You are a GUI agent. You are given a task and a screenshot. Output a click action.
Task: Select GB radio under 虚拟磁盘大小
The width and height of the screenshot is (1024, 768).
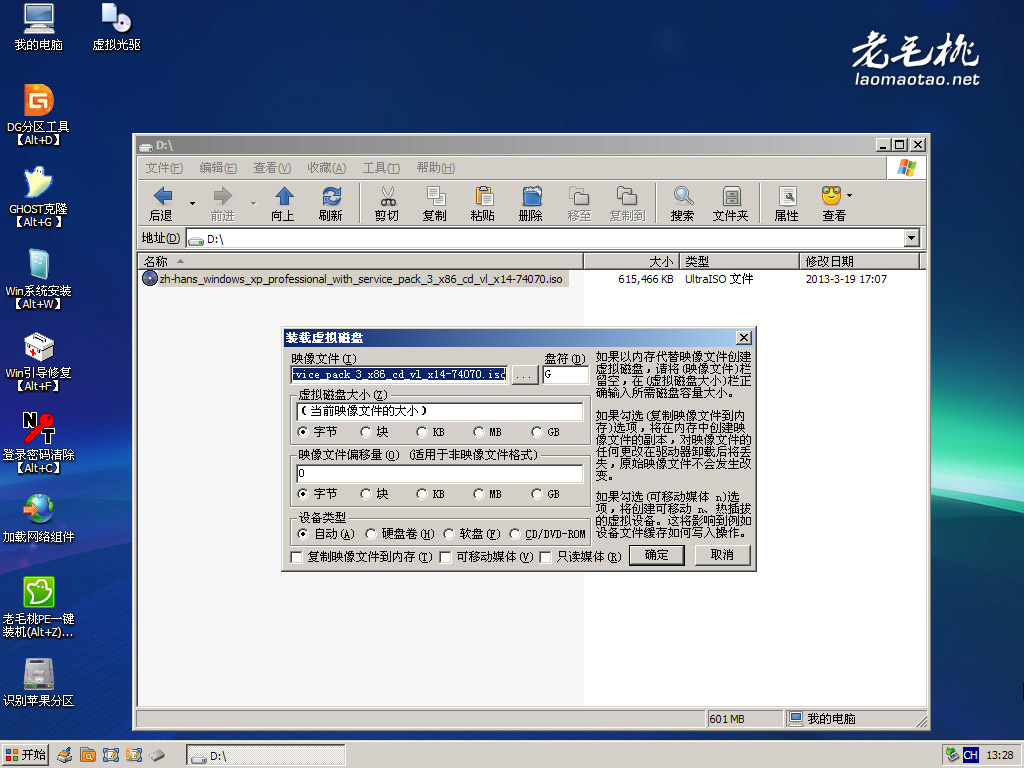point(537,432)
